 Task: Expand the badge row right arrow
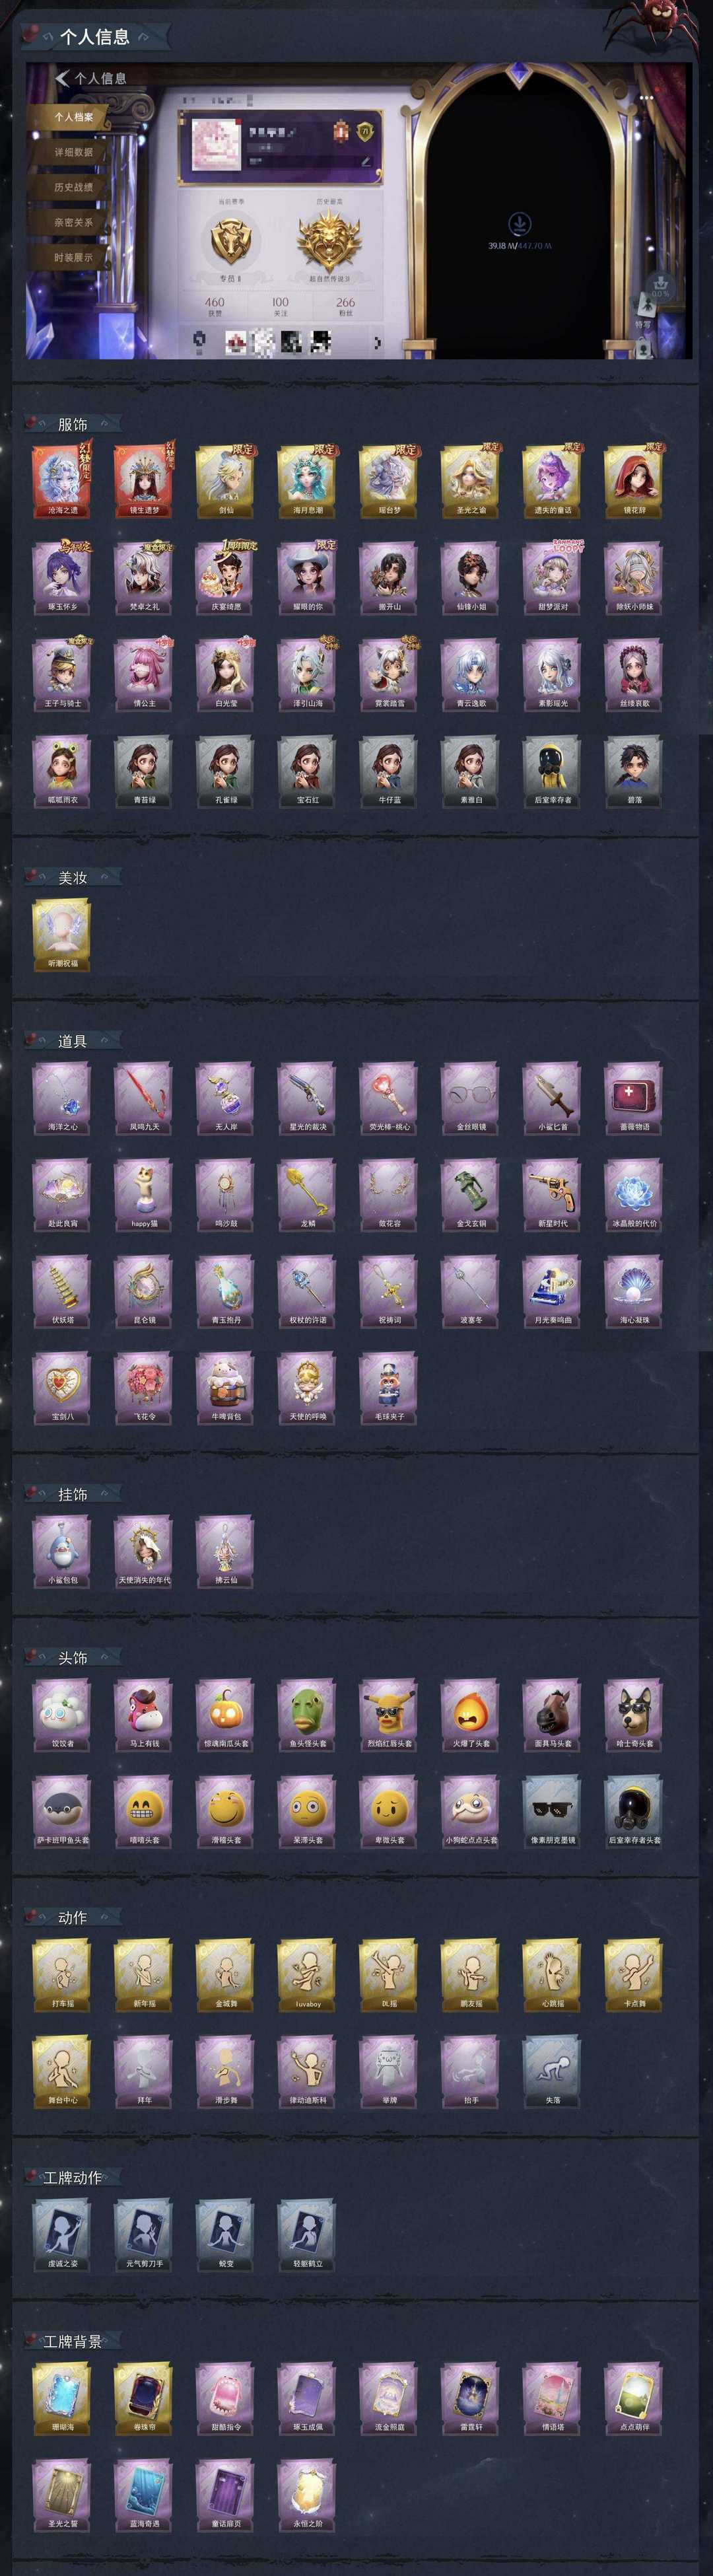(377, 342)
